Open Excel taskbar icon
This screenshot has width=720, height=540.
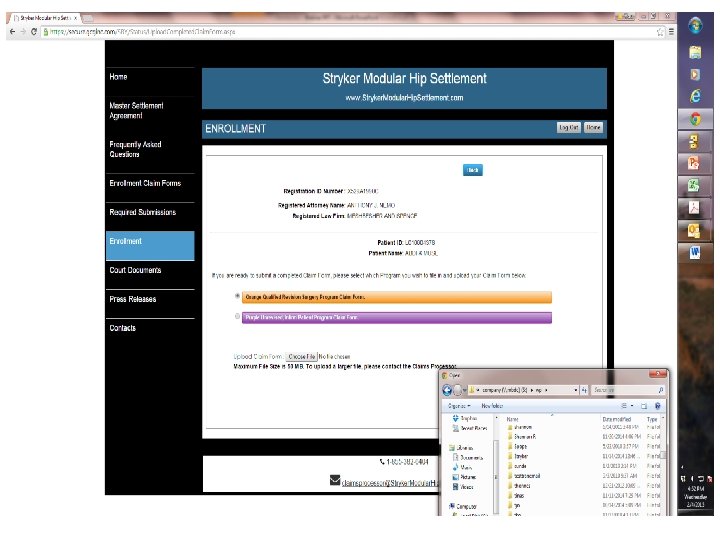click(x=693, y=186)
